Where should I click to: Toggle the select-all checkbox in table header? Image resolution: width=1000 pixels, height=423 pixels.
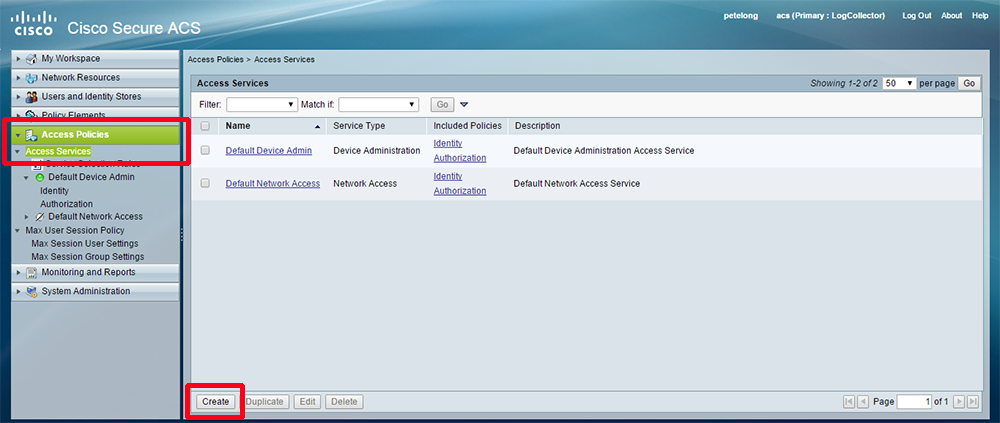pyautogui.click(x=205, y=126)
